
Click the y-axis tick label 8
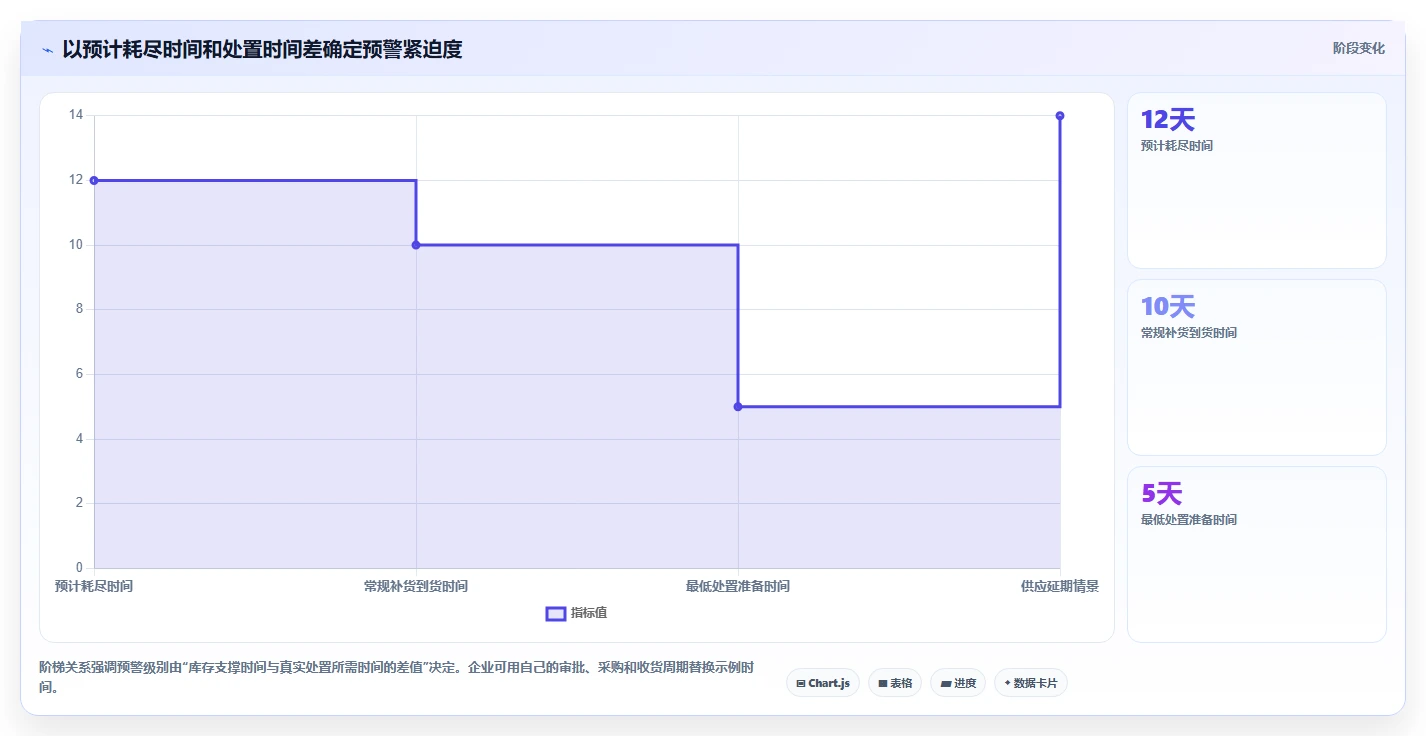(79, 309)
